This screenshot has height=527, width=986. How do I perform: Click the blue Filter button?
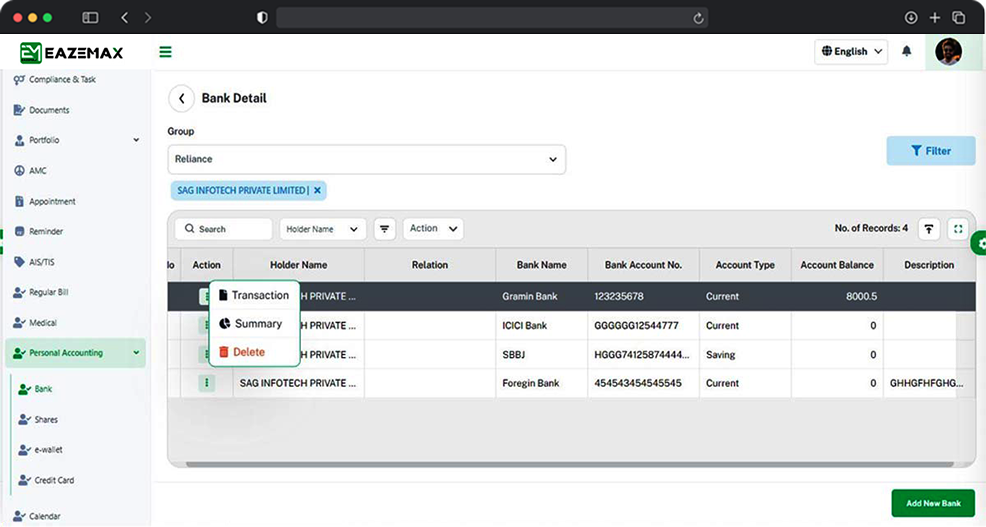(x=931, y=151)
